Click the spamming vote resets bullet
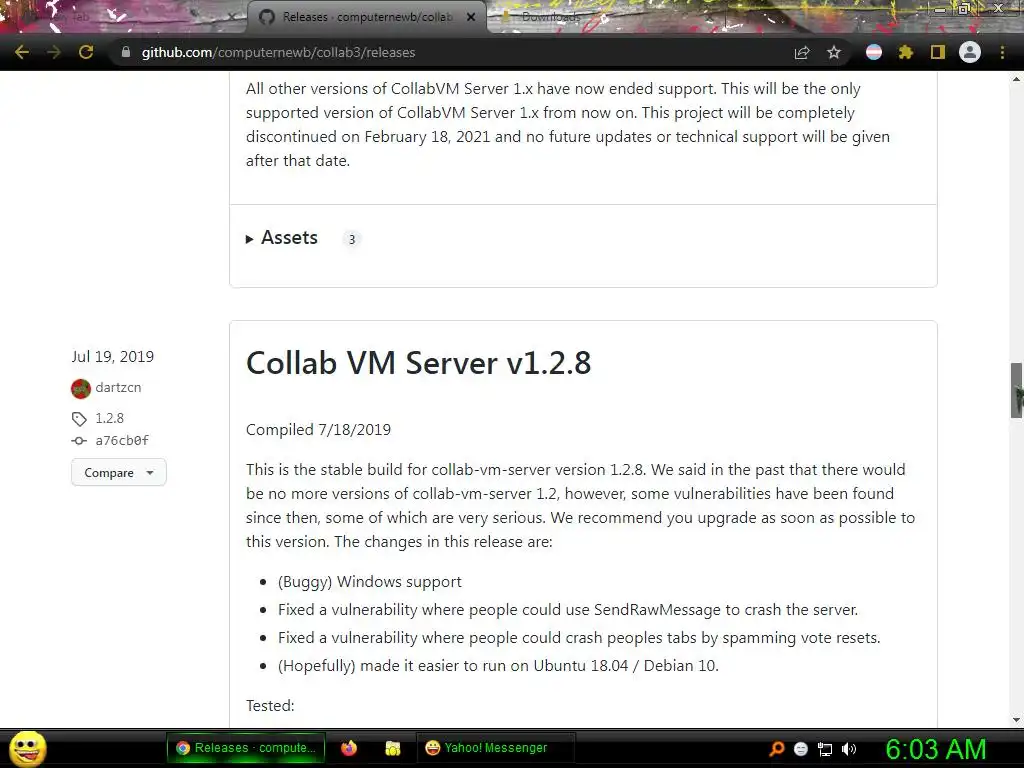Viewport: 1024px width, 768px height. coord(579,637)
